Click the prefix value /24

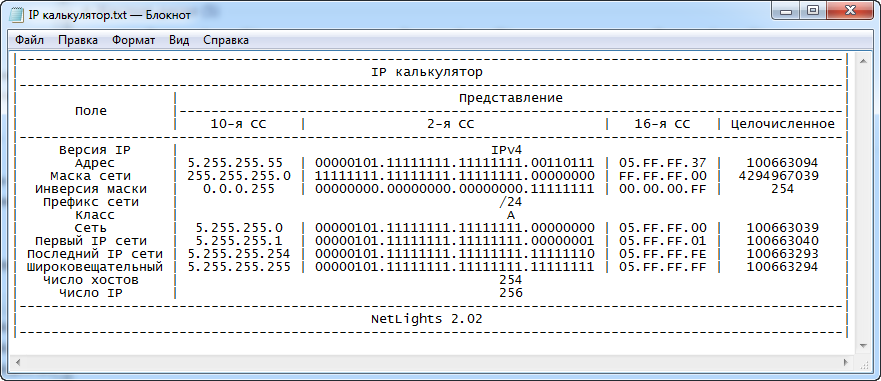click(x=511, y=202)
